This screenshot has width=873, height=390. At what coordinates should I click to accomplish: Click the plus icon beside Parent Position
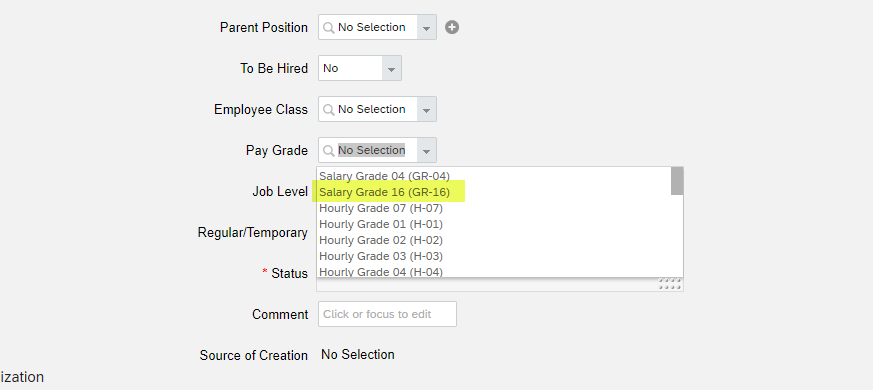coord(452,27)
